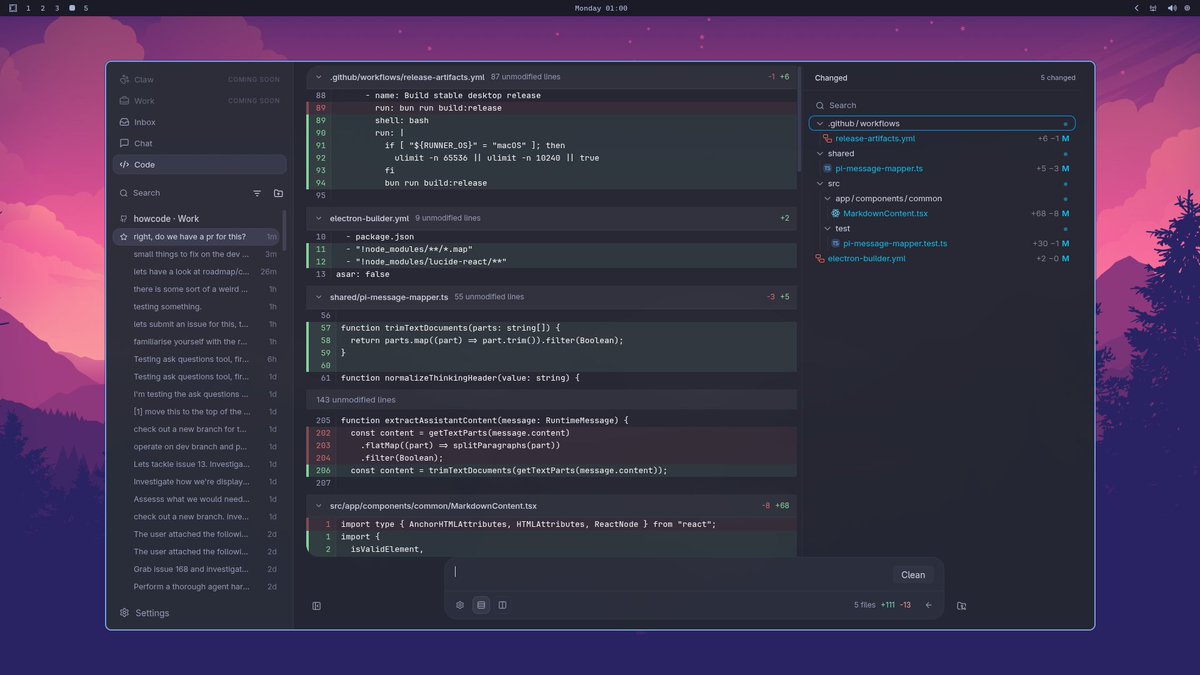Click the TS icon beside pi-message-mapper.test.ts

tap(836, 244)
